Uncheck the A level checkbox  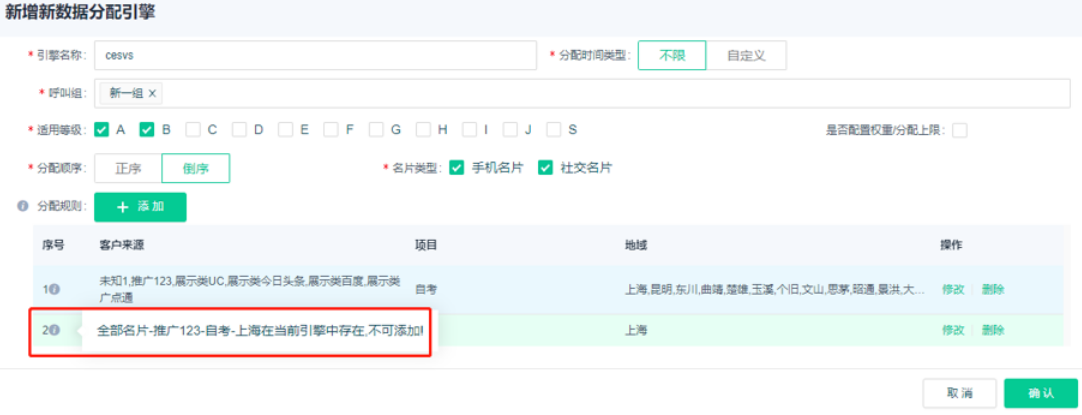(x=102, y=129)
